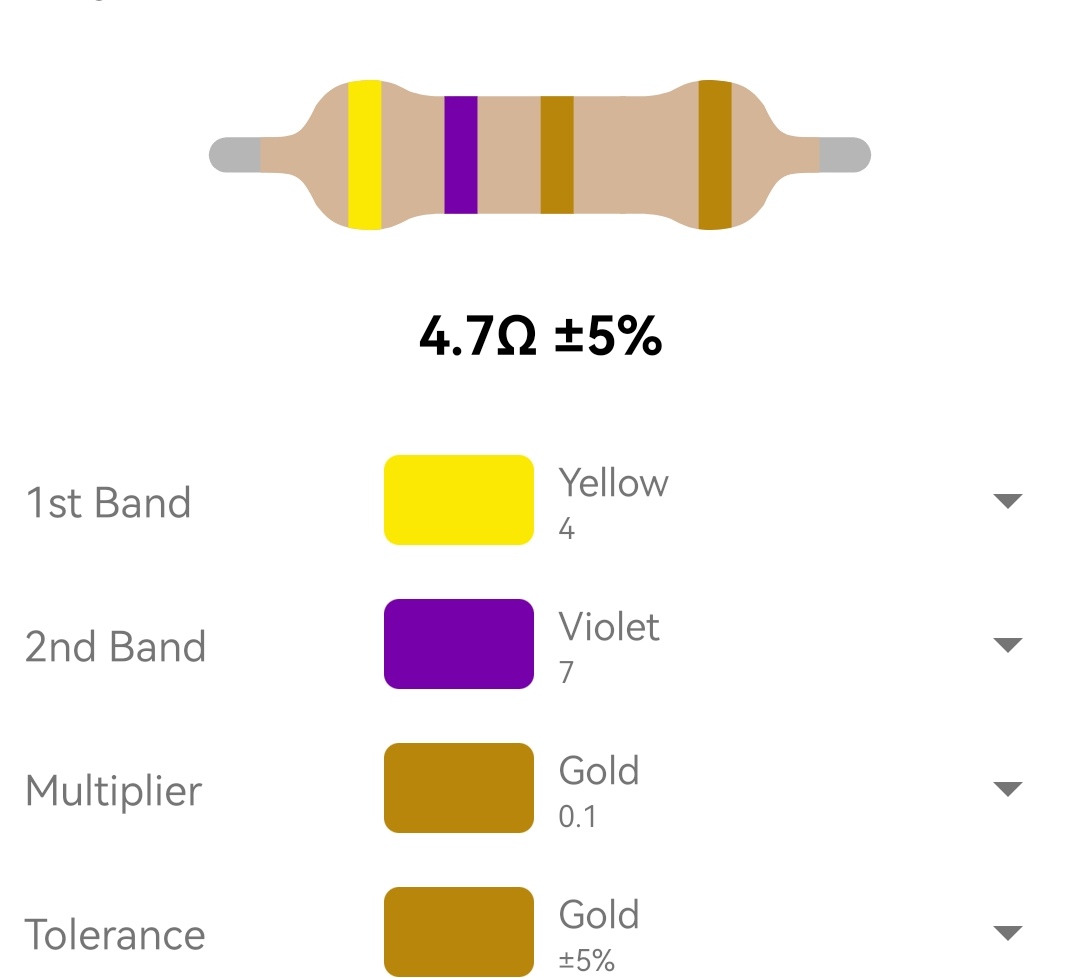Click the yellow band on the resistor
This screenshot has width=1080, height=978.
click(x=364, y=155)
